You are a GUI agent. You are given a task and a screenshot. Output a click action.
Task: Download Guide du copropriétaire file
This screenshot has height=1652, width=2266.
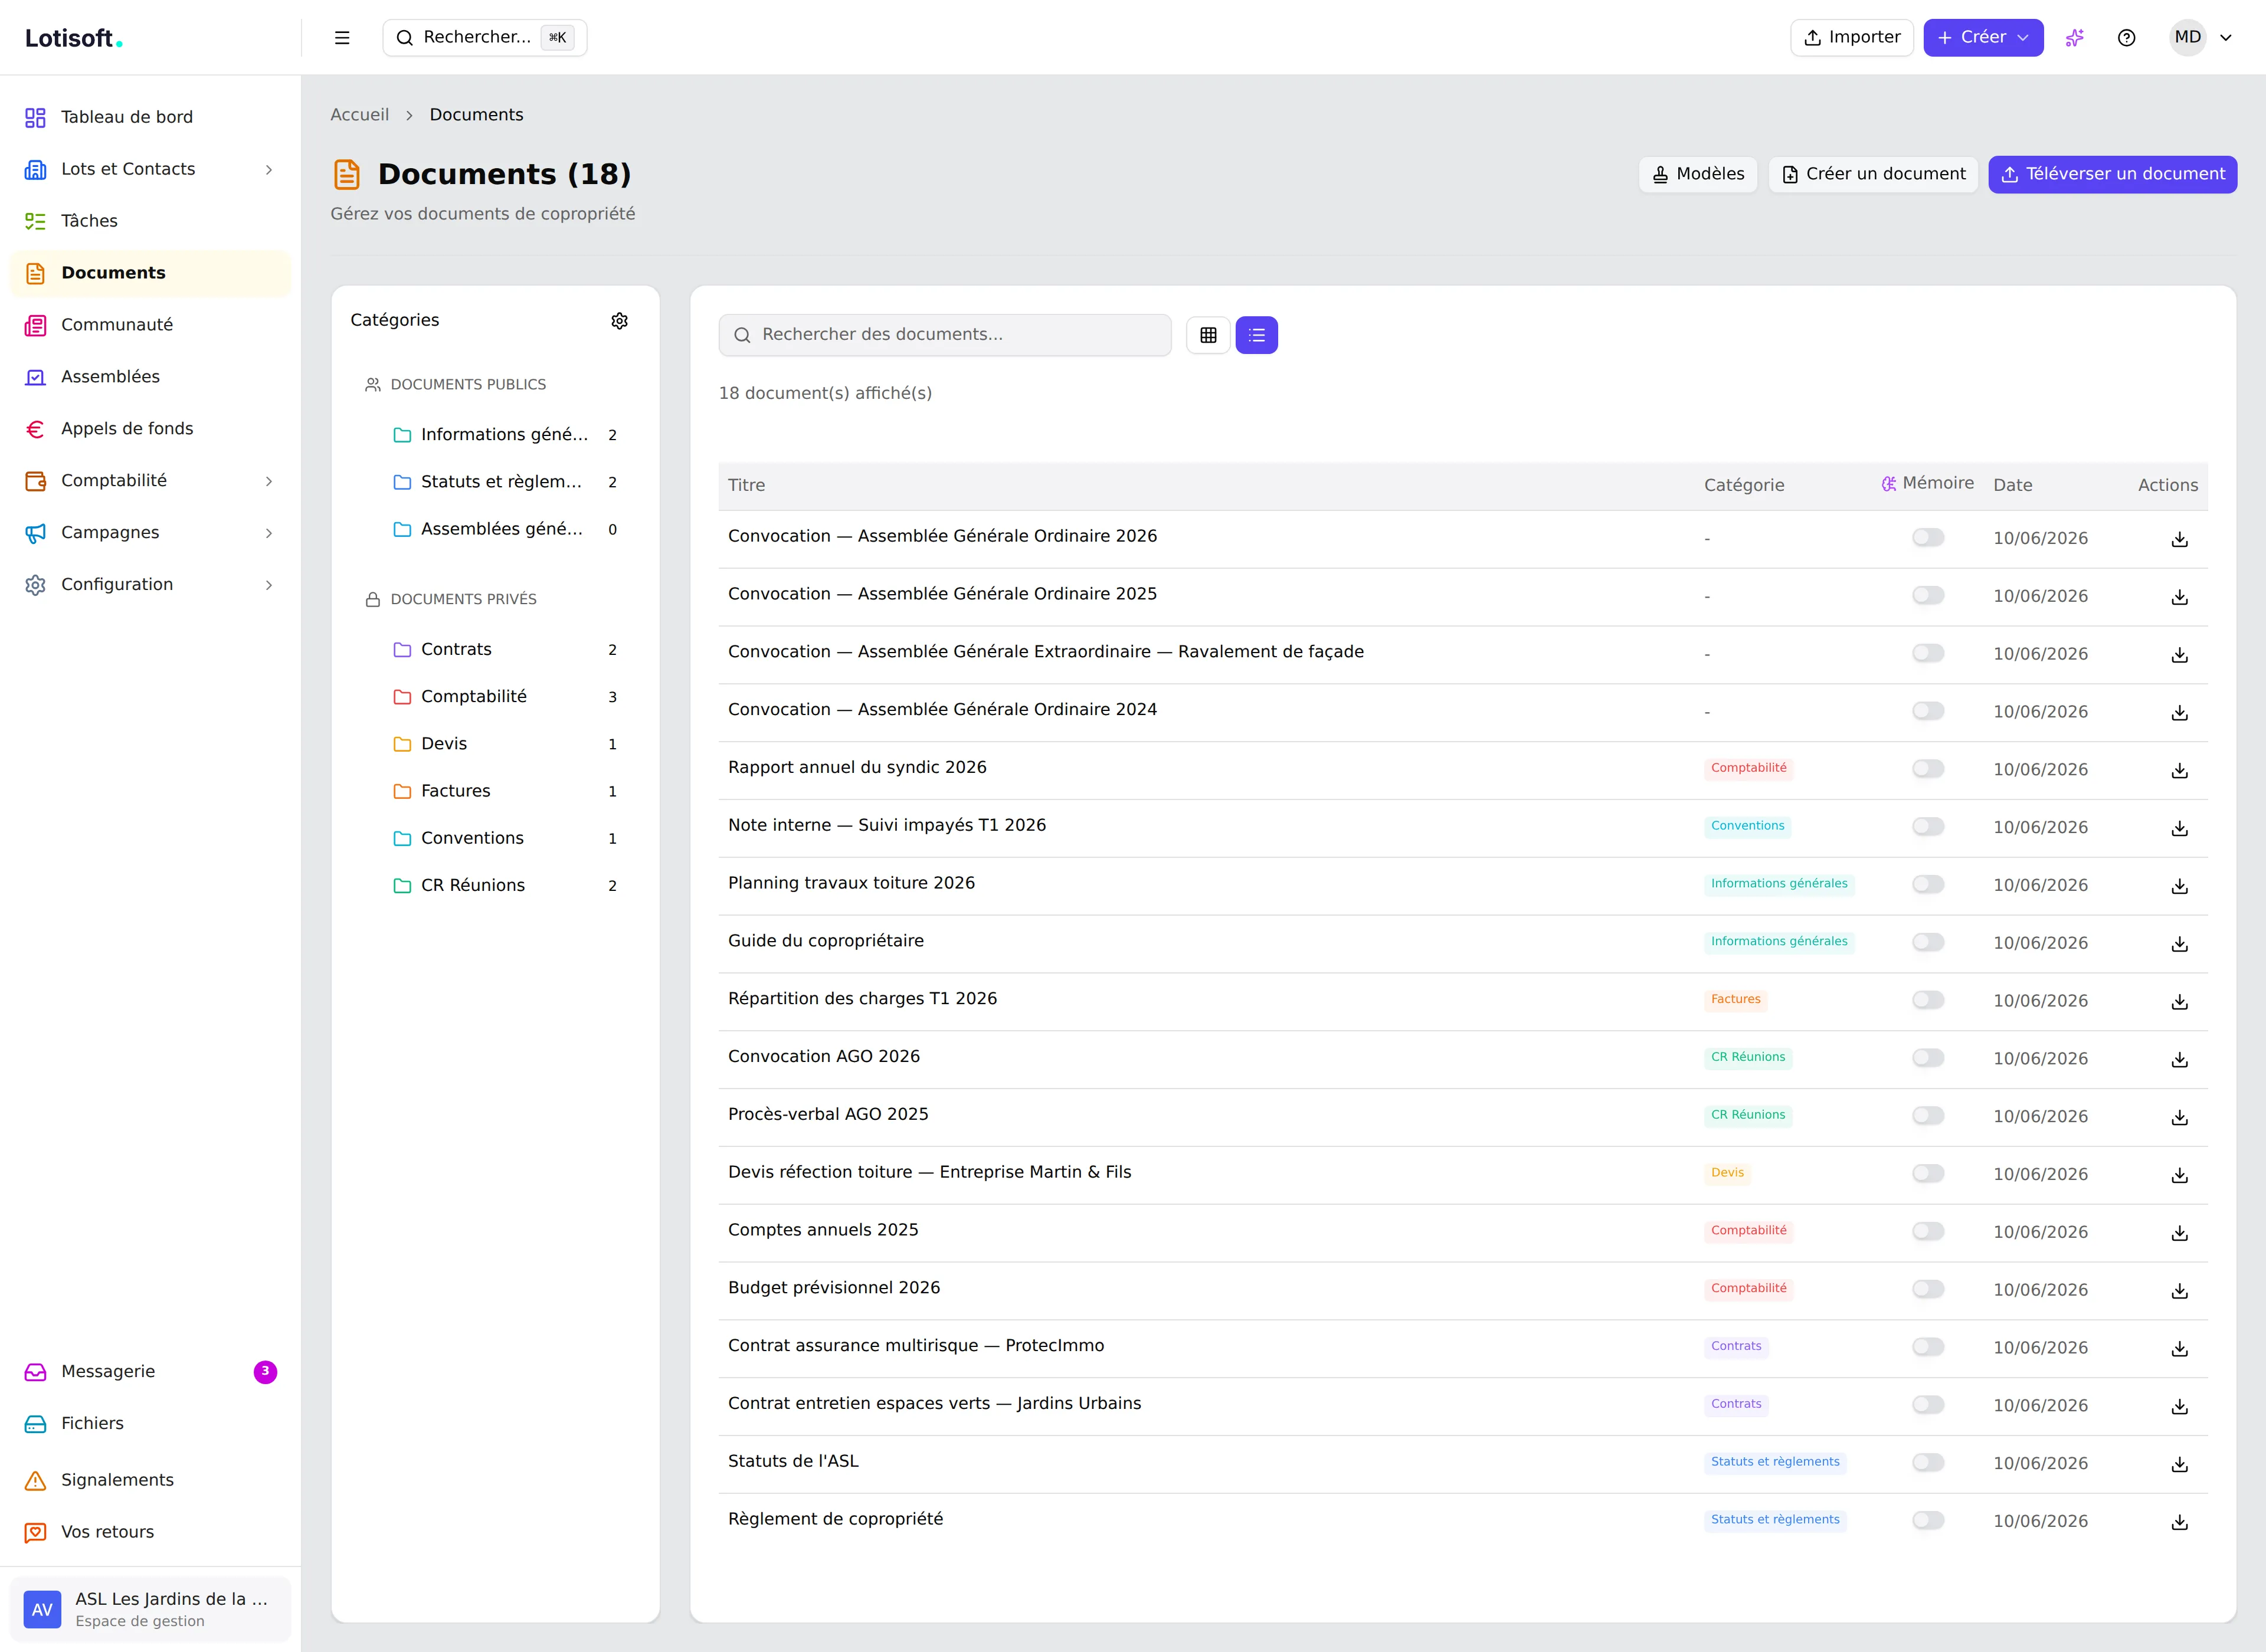[x=2180, y=944]
